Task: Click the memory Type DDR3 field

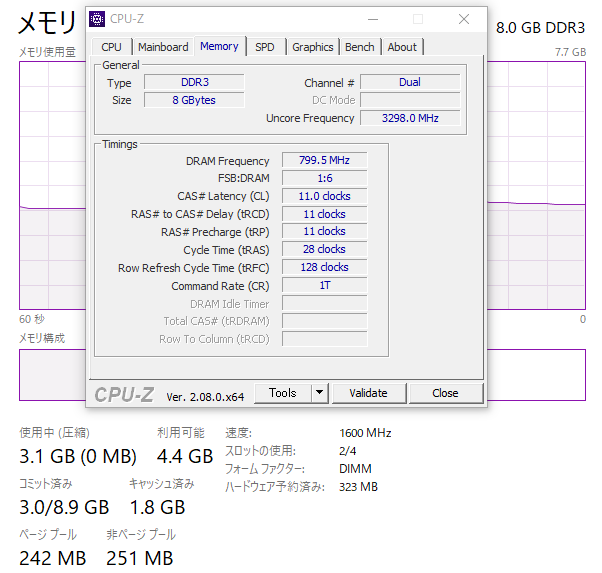Action: pyautogui.click(x=194, y=82)
